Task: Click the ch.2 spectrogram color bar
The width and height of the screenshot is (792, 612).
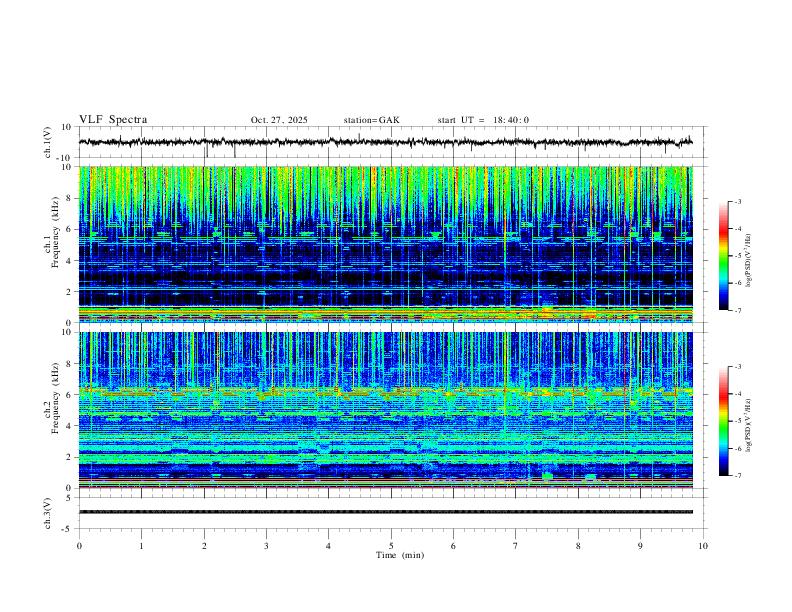Action: tap(723, 421)
